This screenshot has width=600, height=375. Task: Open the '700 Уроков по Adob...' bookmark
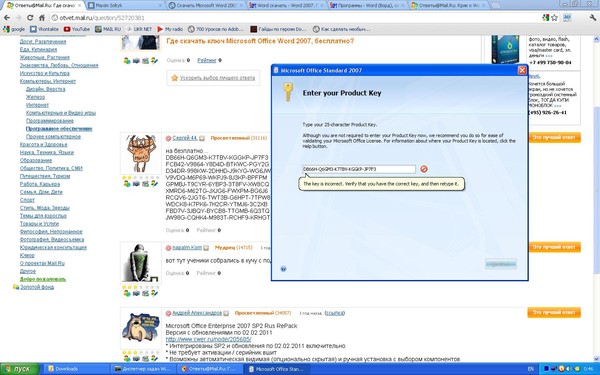[x=216, y=29]
